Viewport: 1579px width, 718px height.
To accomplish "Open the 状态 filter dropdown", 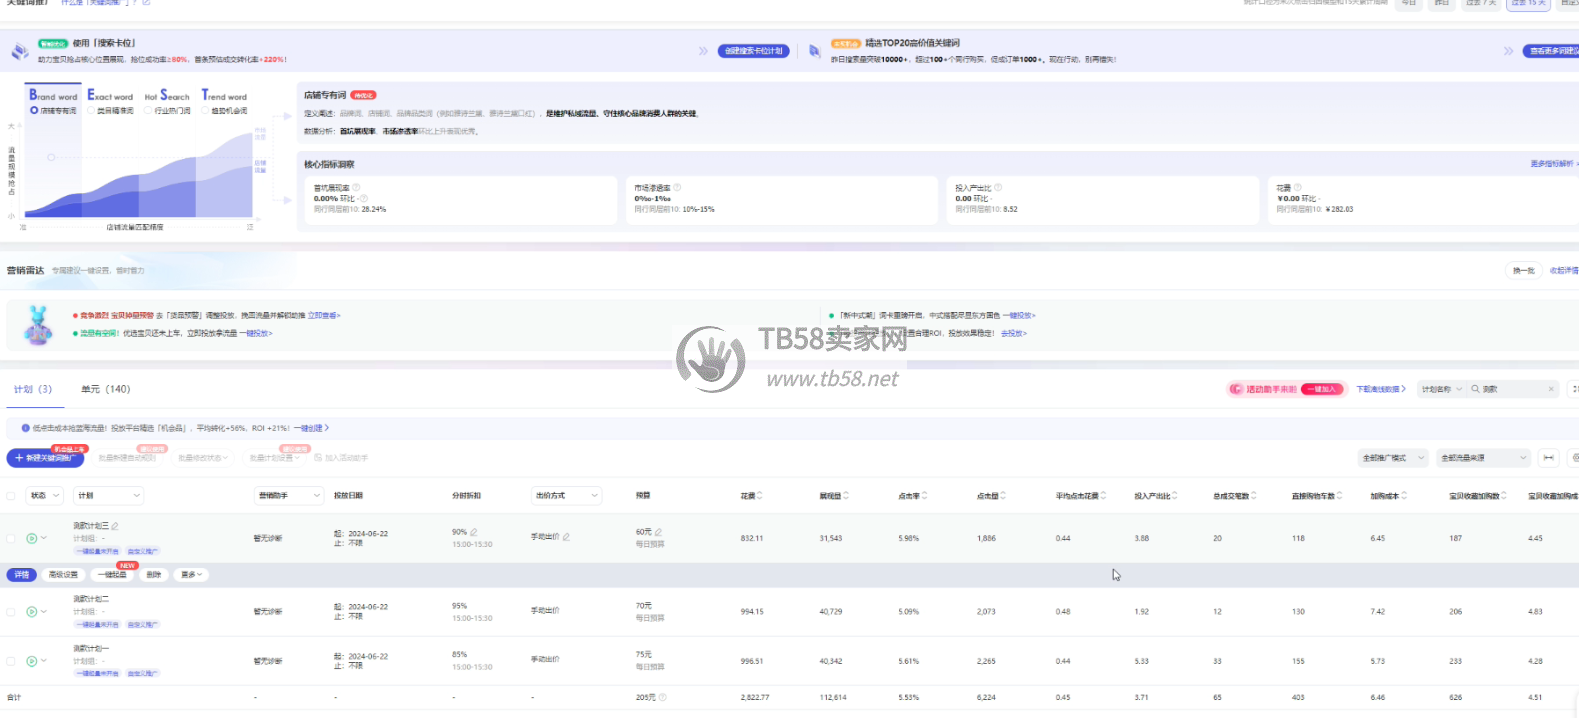I will [45, 496].
